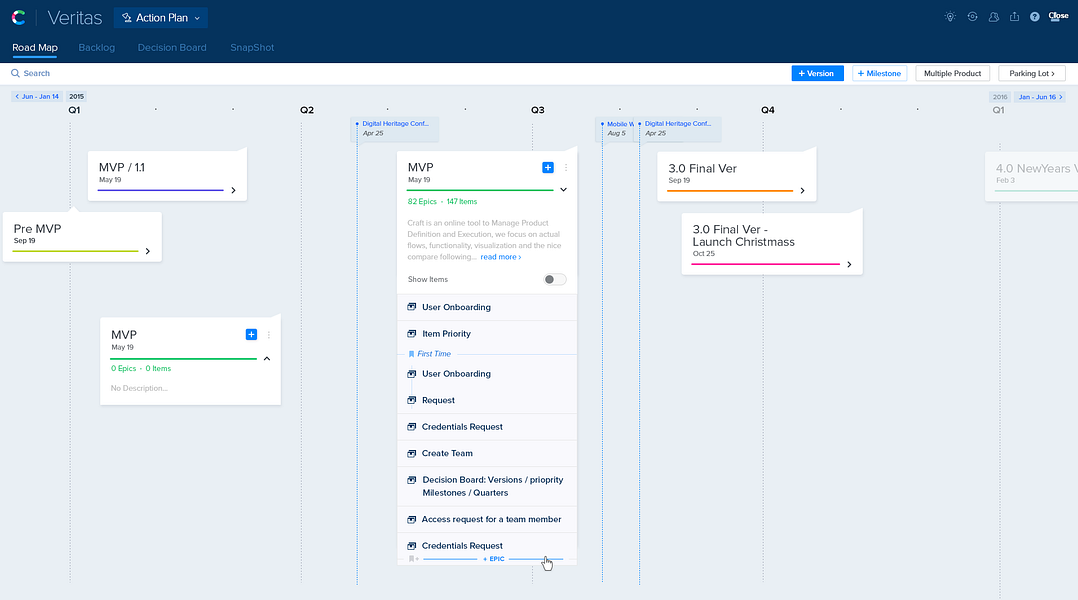Click the + Milestone button

pos(879,74)
